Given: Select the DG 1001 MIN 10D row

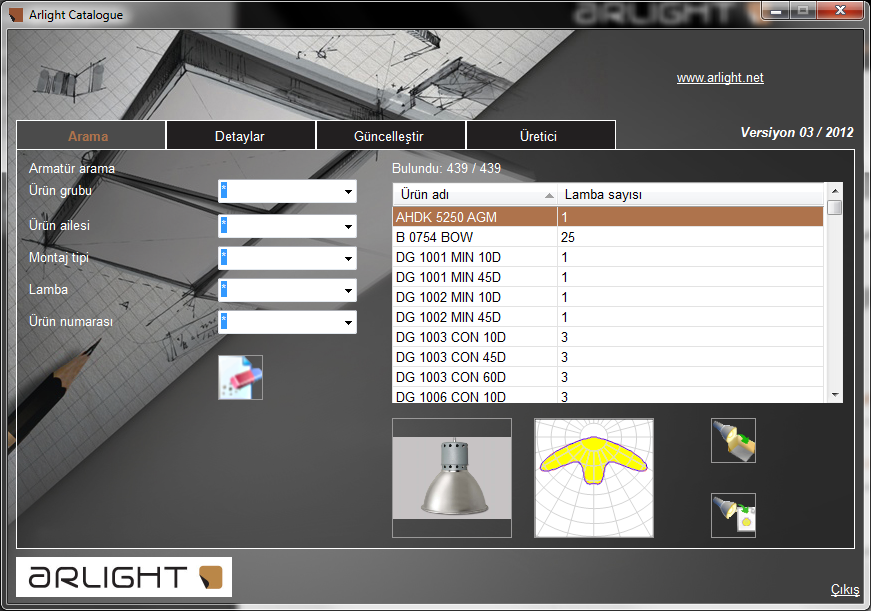Looking at the screenshot, I should pyautogui.click(x=608, y=257).
